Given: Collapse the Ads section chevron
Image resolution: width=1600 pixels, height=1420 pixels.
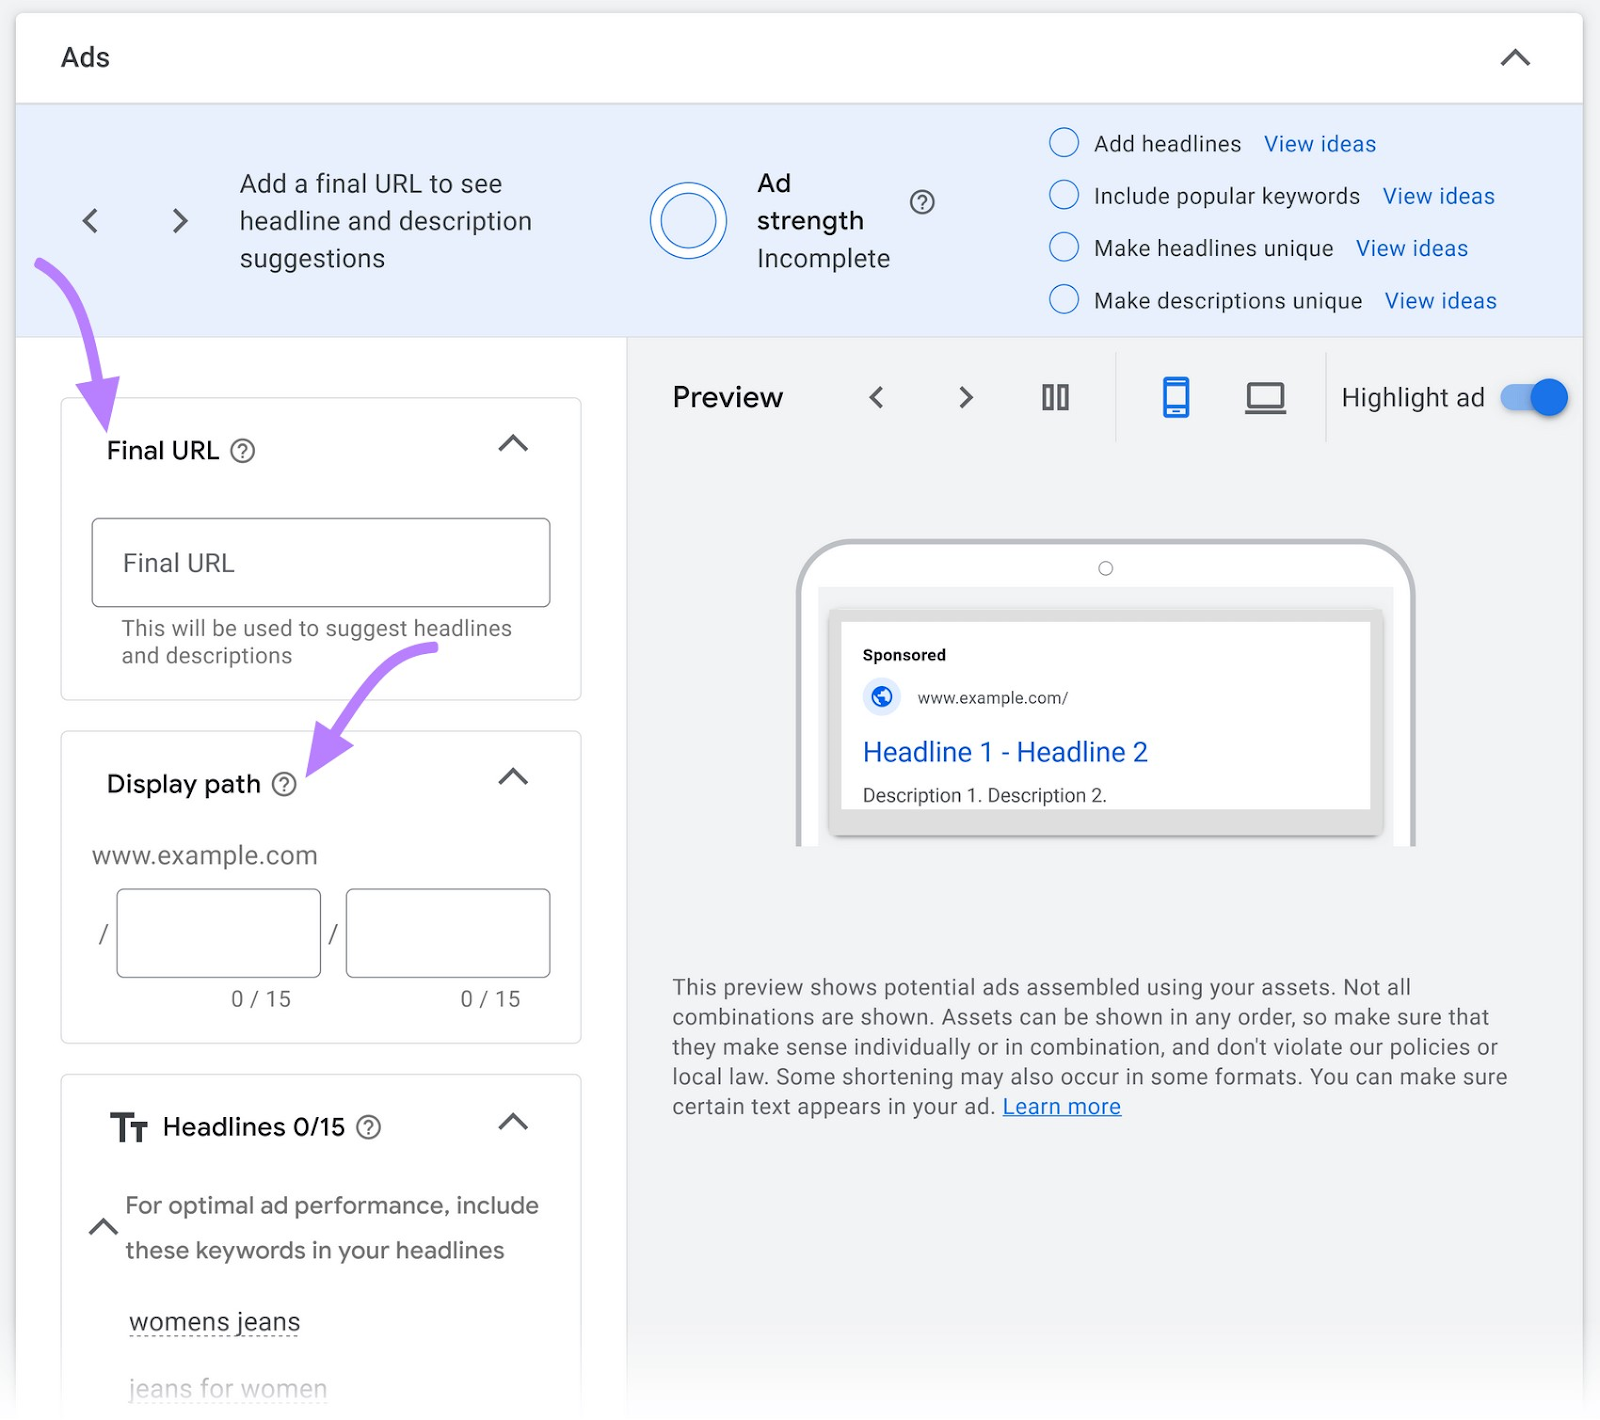Looking at the screenshot, I should pos(1515,58).
